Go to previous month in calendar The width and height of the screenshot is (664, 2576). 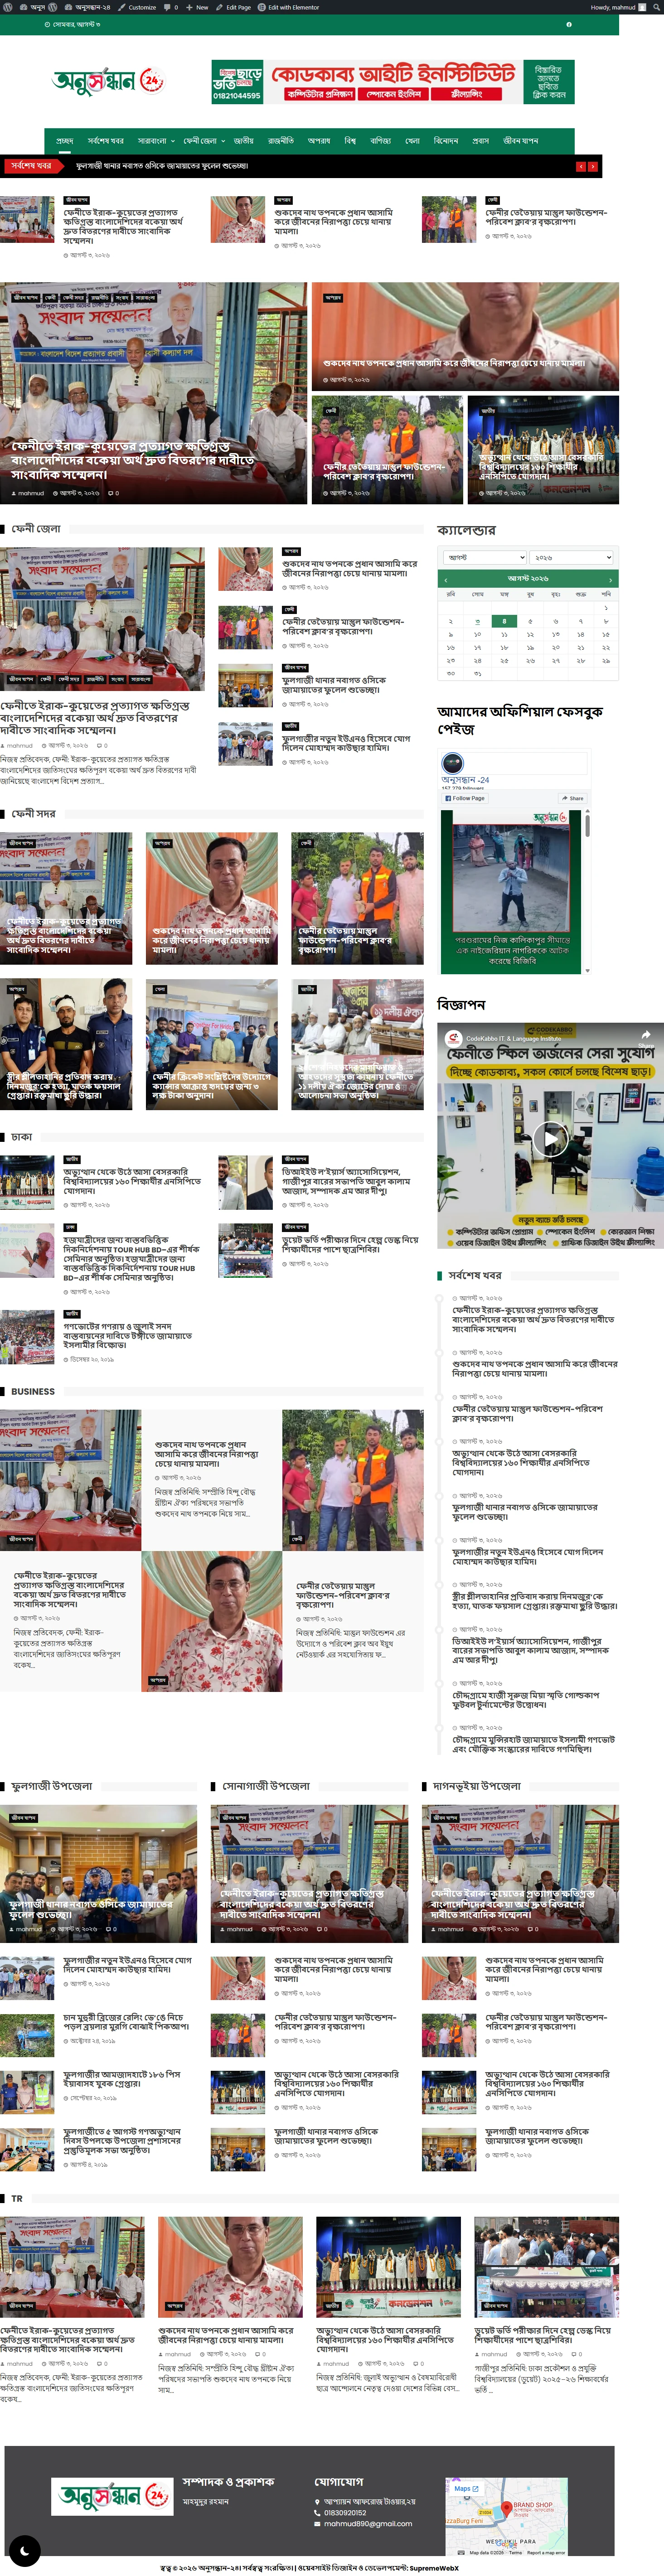pos(445,579)
